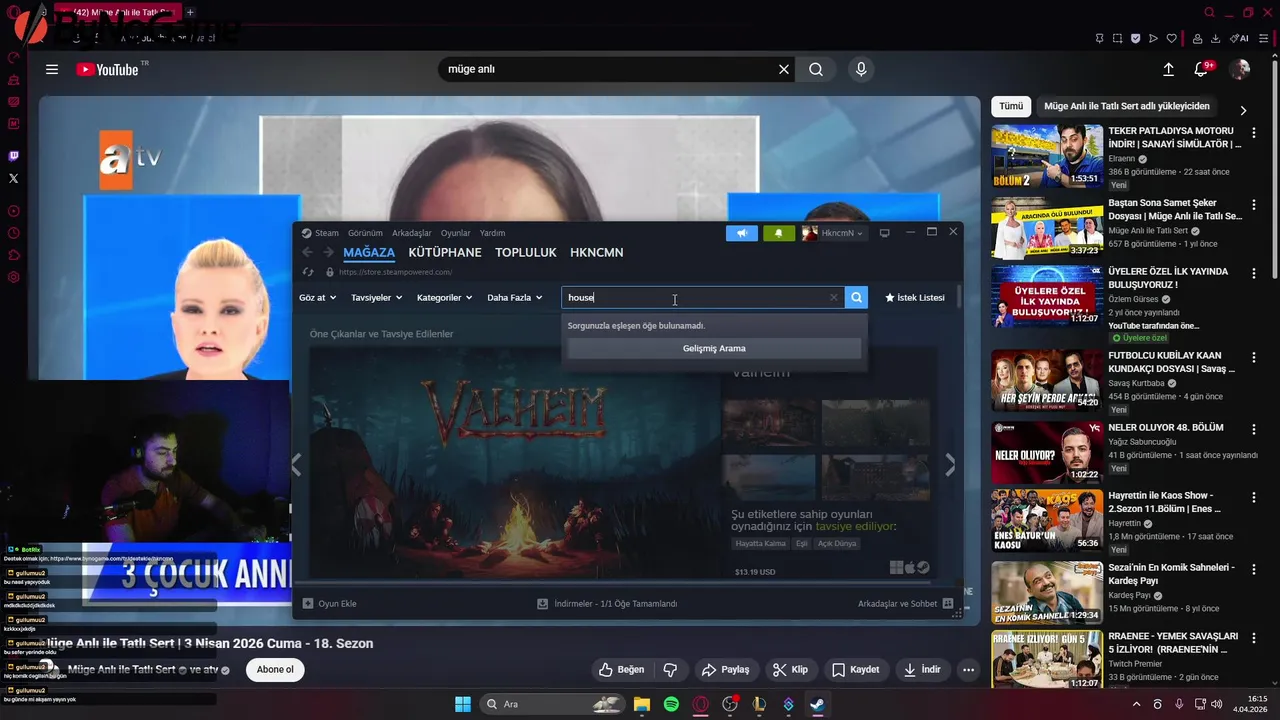Open Görünüm menu in Steam
Image resolution: width=1280 pixels, height=720 pixels.
click(x=365, y=233)
